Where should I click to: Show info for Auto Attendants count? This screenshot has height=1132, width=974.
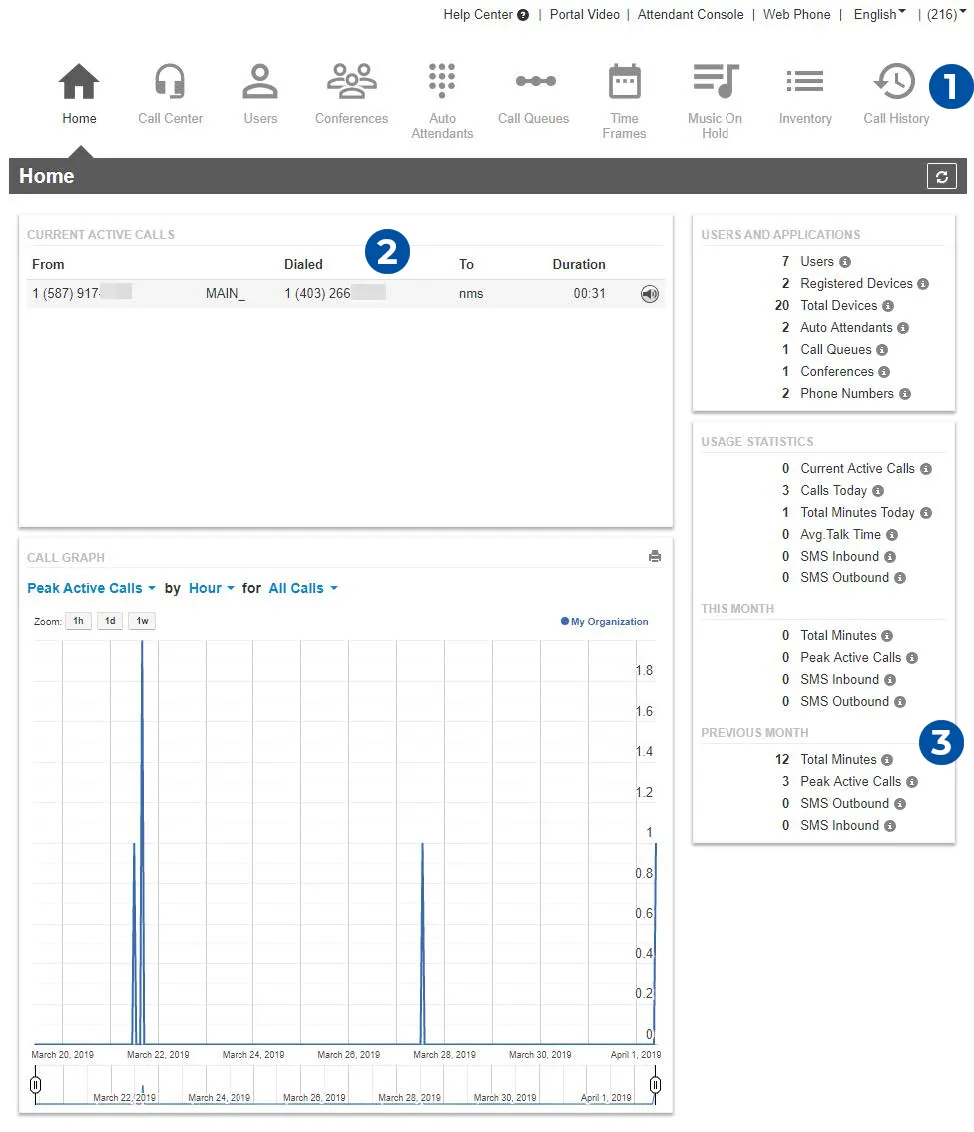pos(903,328)
